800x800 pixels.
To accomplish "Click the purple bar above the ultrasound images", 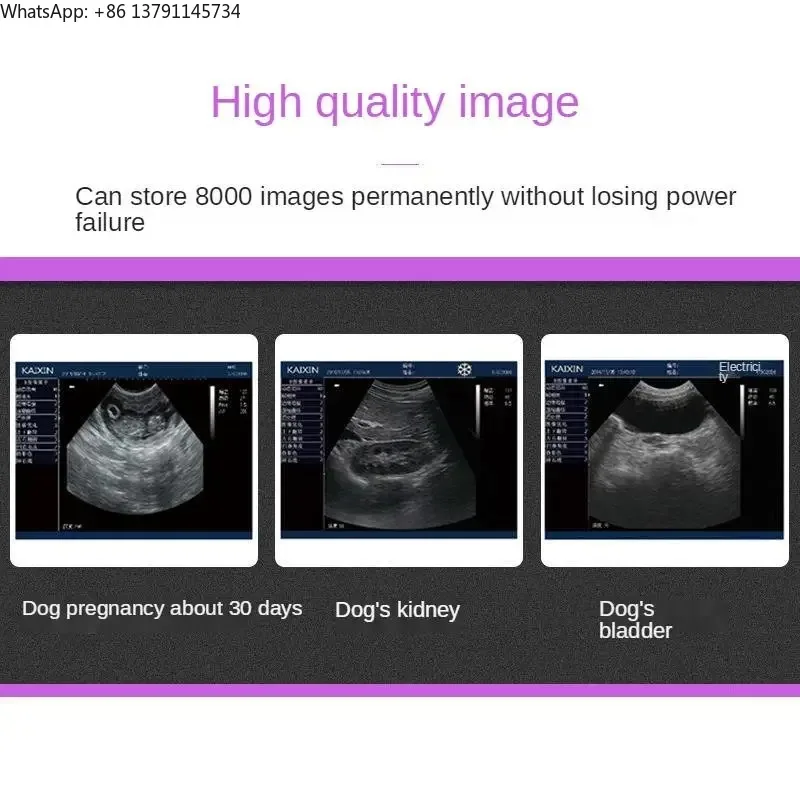I will click(400, 269).
